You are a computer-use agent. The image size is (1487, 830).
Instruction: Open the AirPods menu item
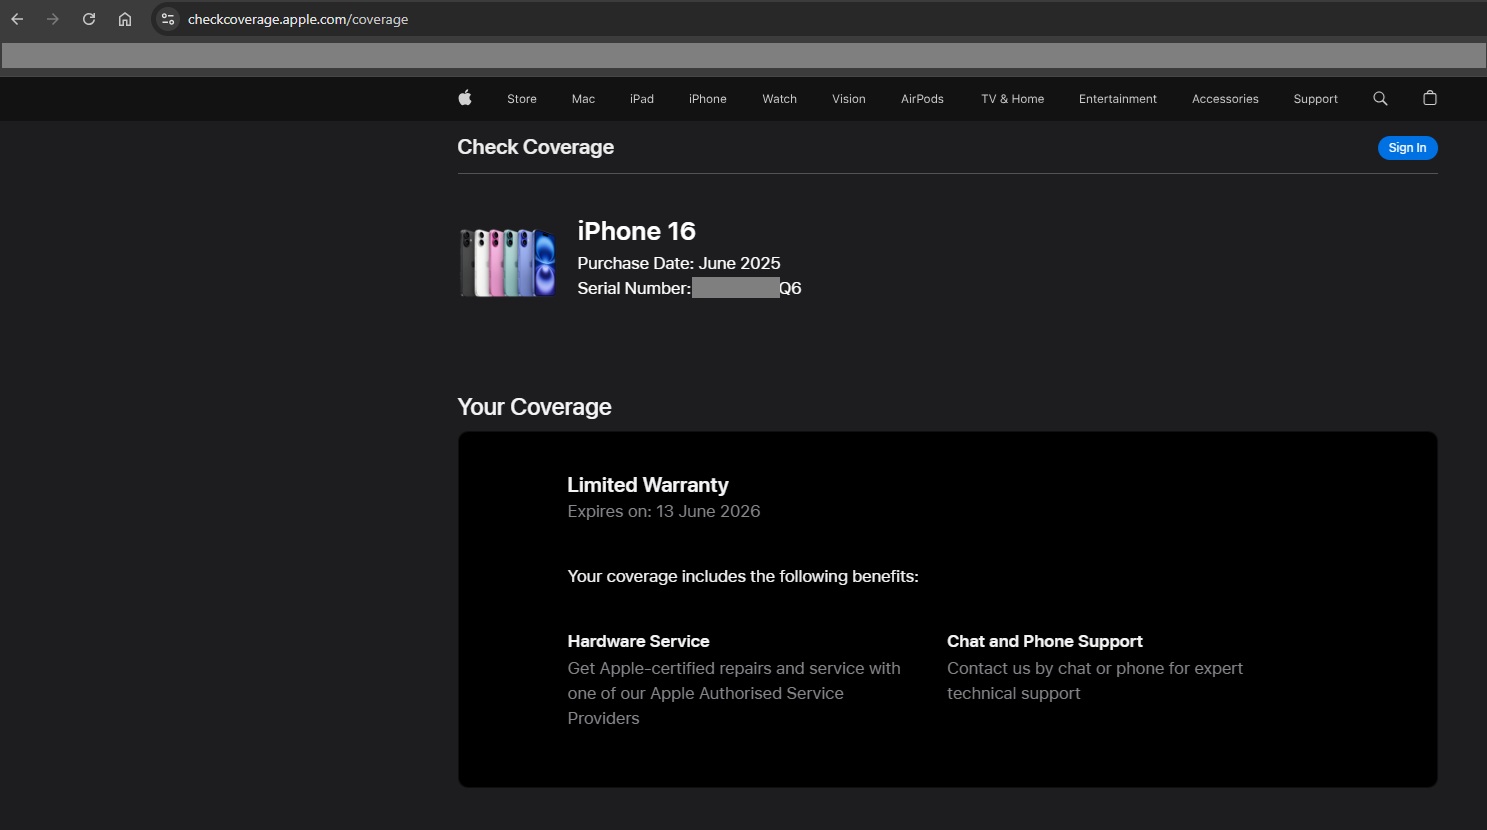point(922,99)
